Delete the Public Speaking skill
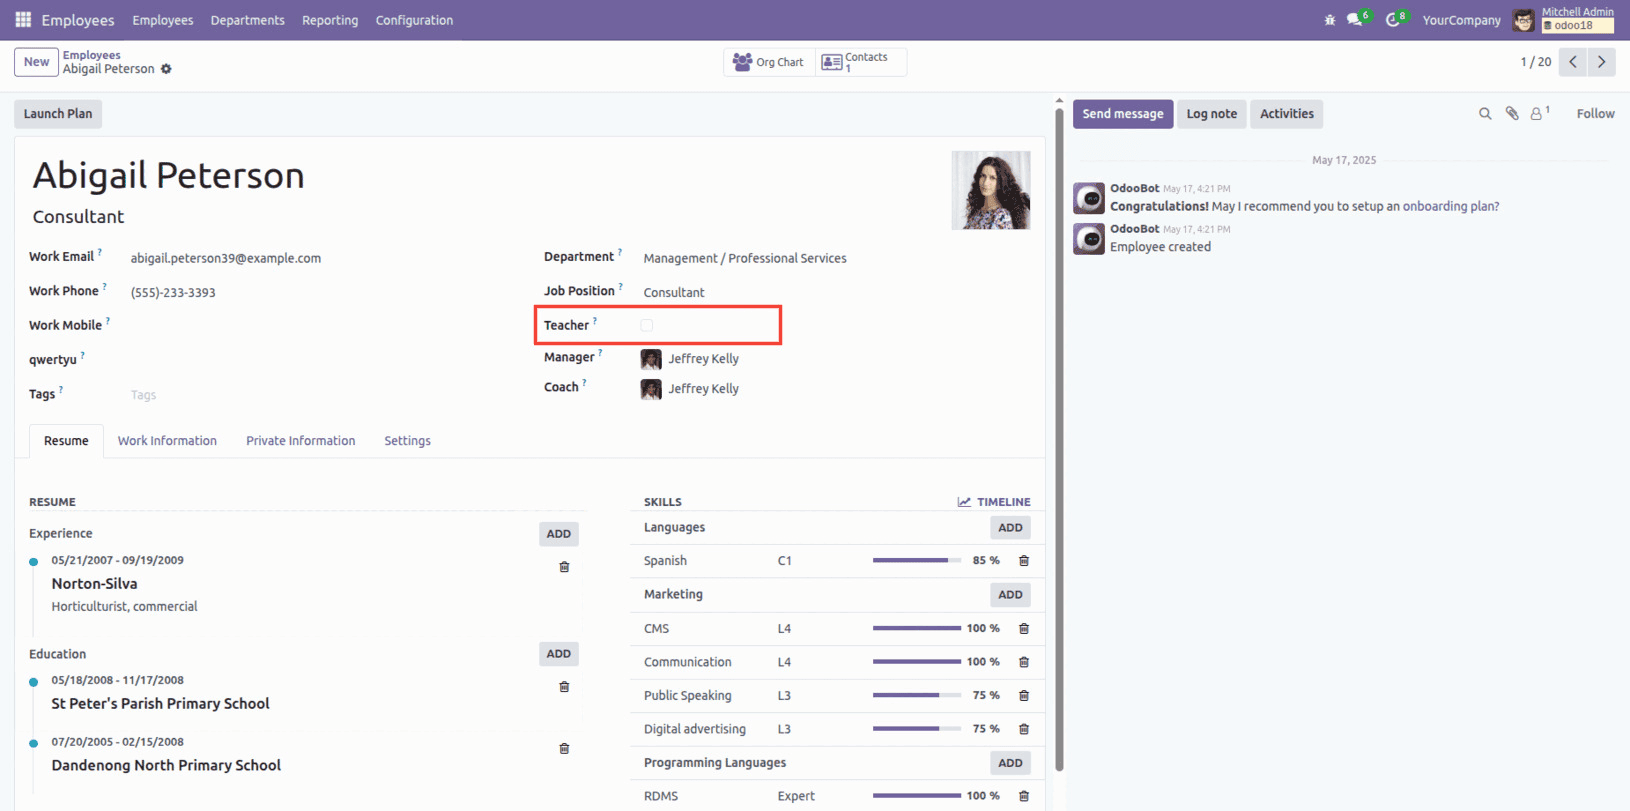 click(x=1023, y=696)
